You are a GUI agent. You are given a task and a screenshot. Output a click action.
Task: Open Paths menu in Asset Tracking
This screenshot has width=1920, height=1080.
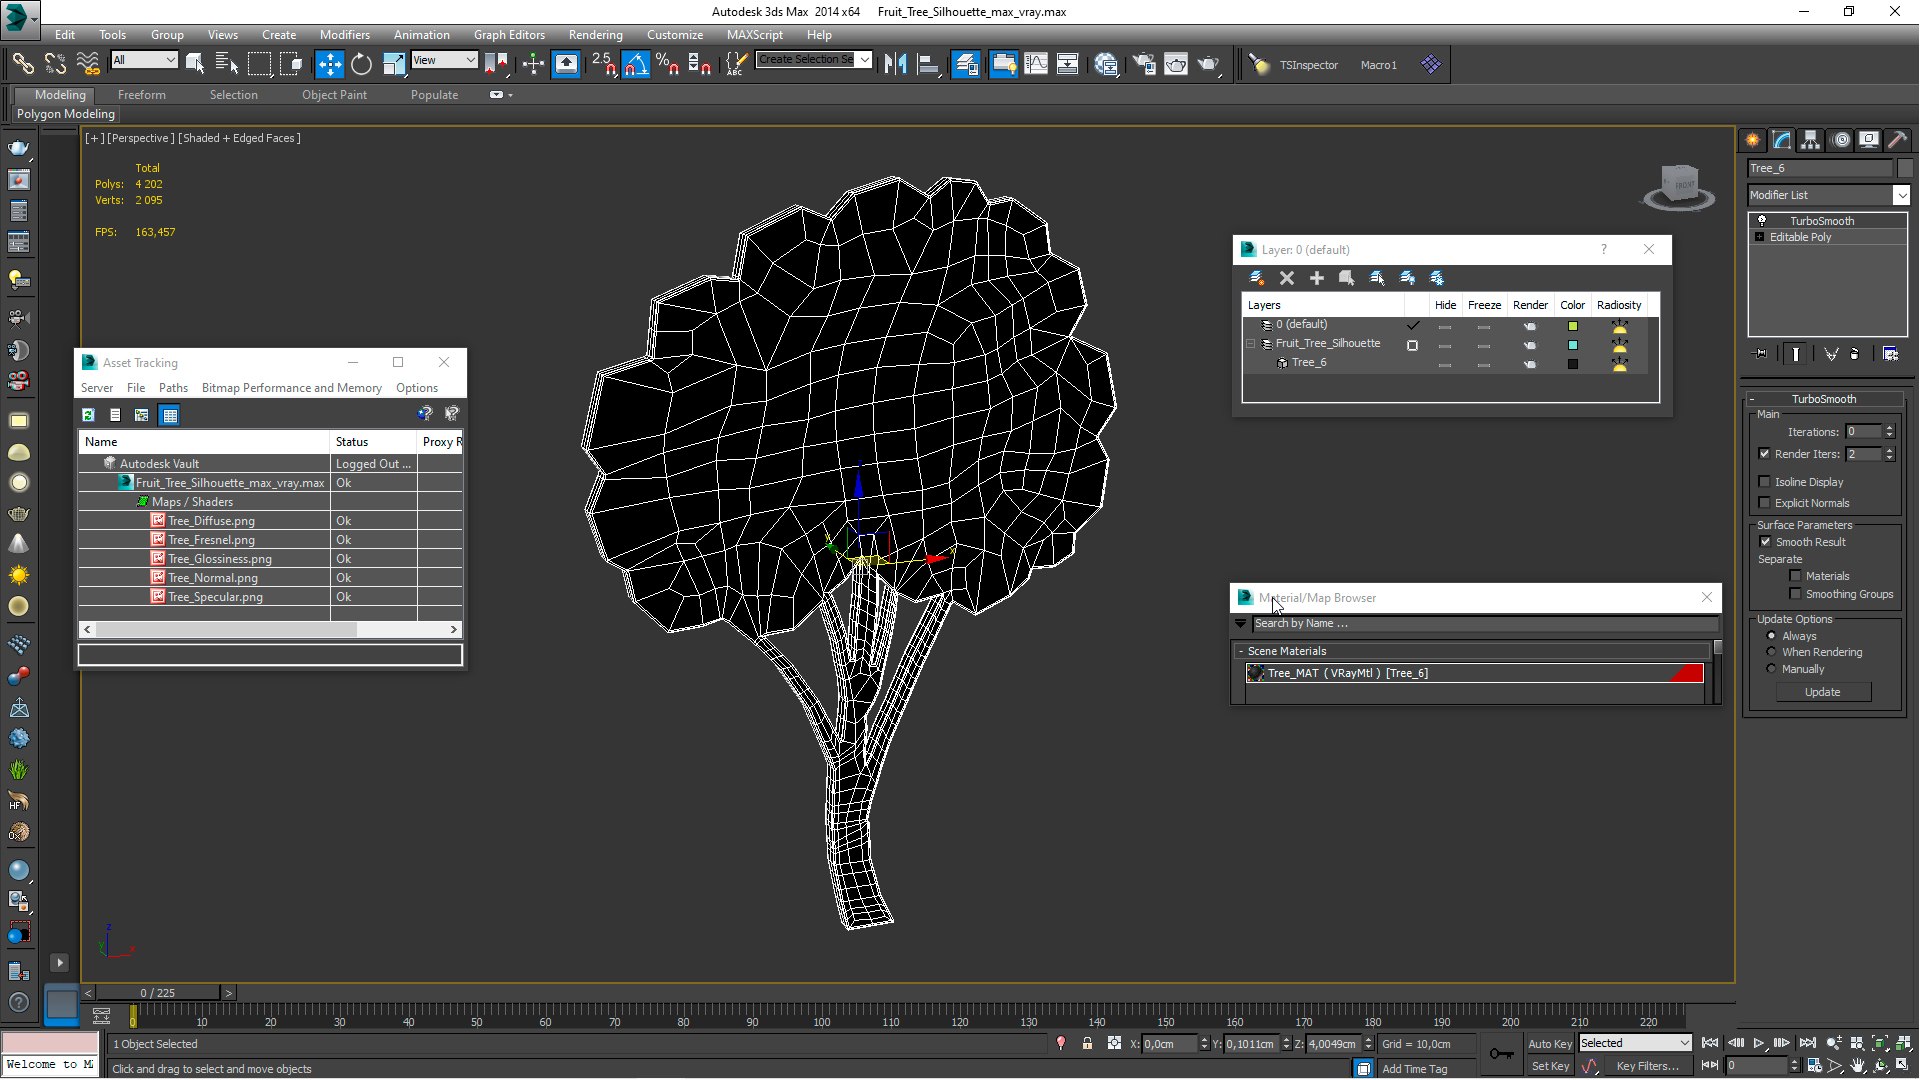point(173,388)
